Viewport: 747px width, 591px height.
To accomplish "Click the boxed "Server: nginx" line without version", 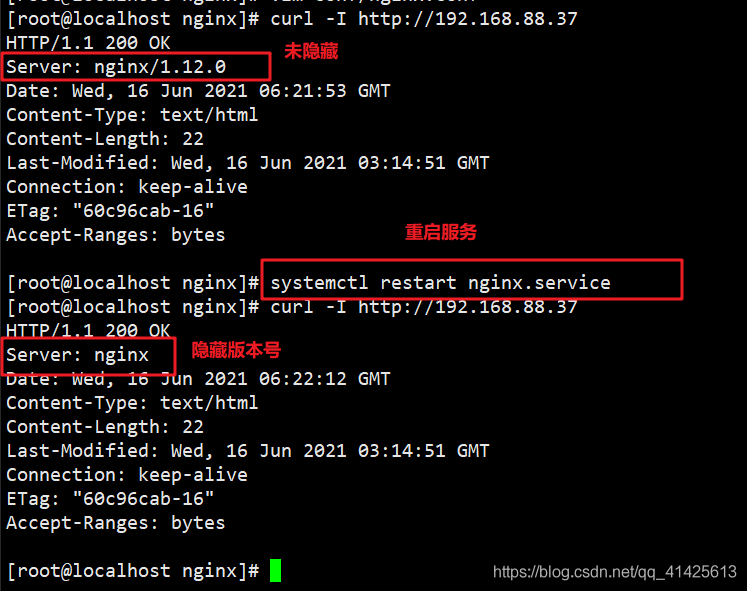I will (78, 355).
